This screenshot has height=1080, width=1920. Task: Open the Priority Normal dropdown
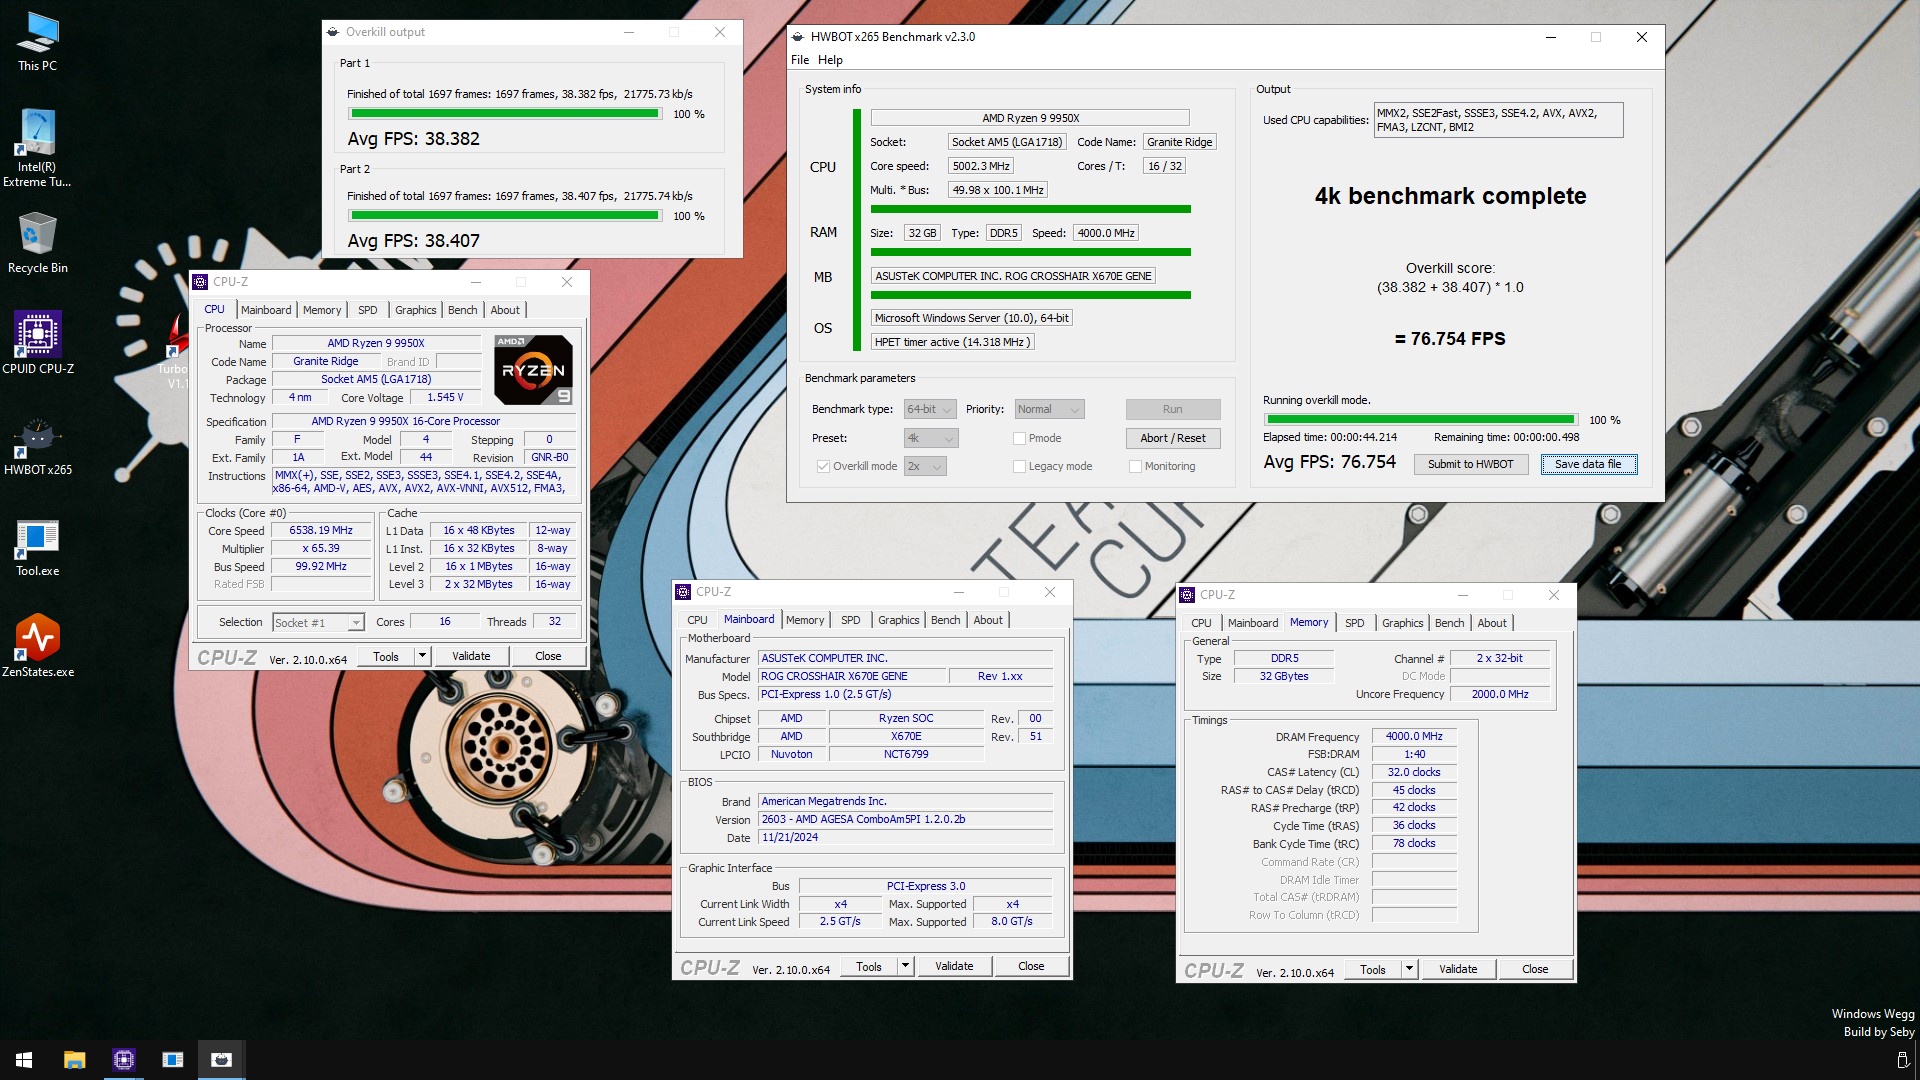(1049, 410)
